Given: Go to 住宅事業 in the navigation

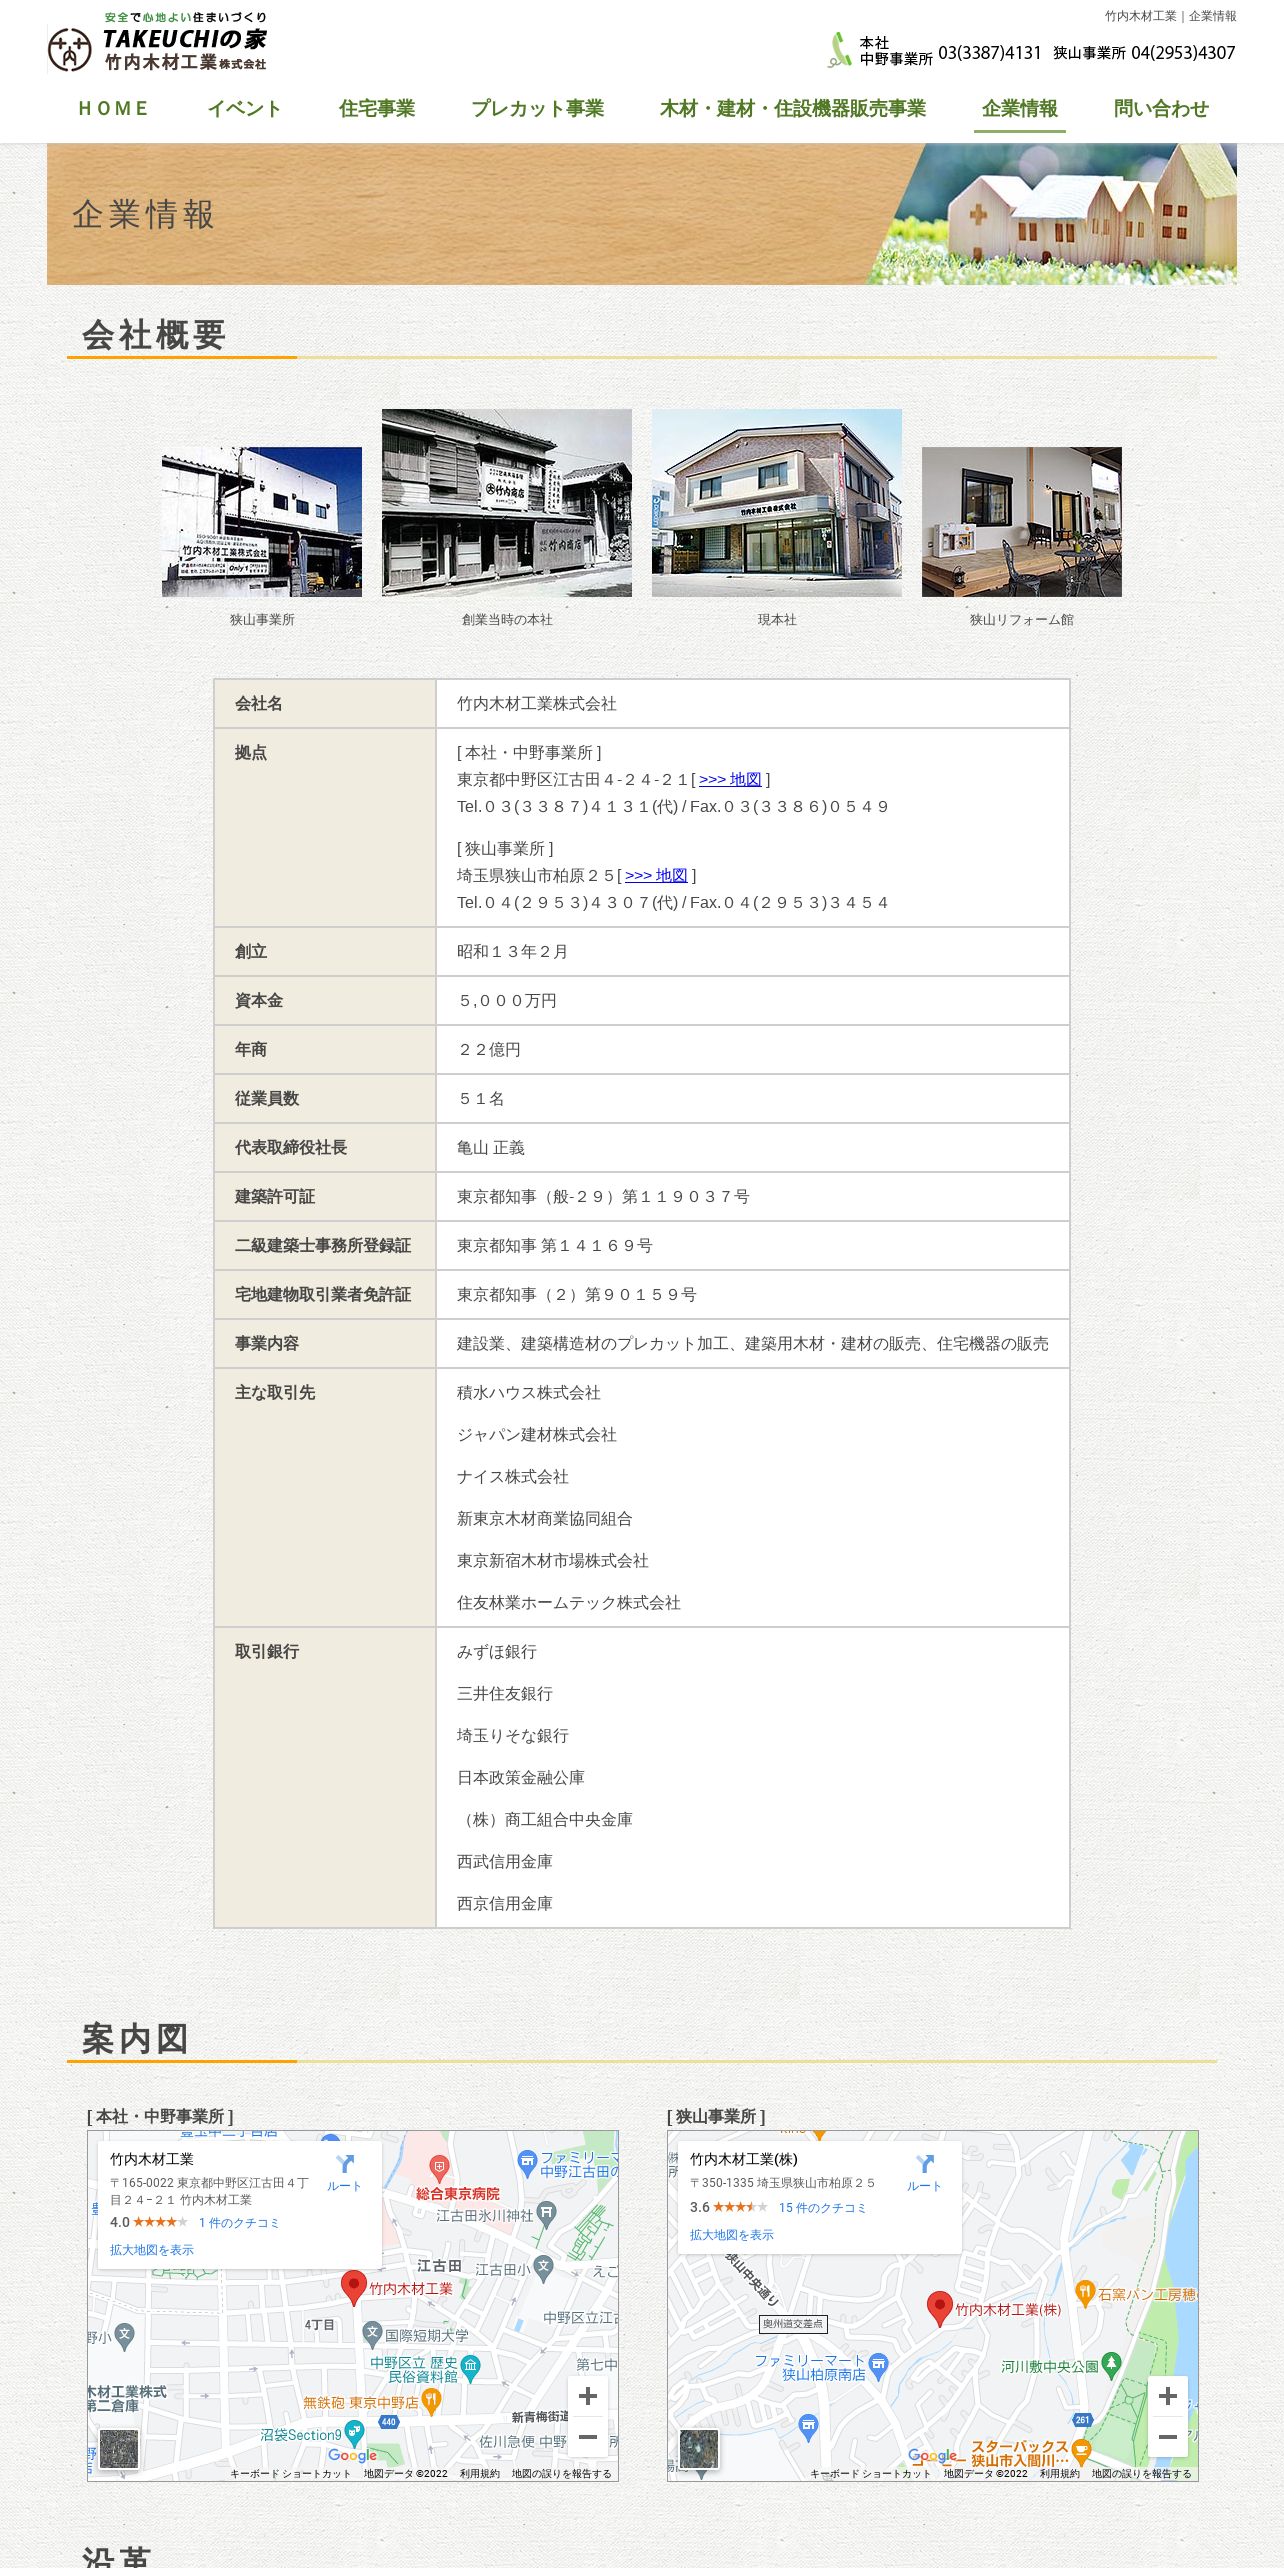Looking at the screenshot, I should (x=376, y=109).
